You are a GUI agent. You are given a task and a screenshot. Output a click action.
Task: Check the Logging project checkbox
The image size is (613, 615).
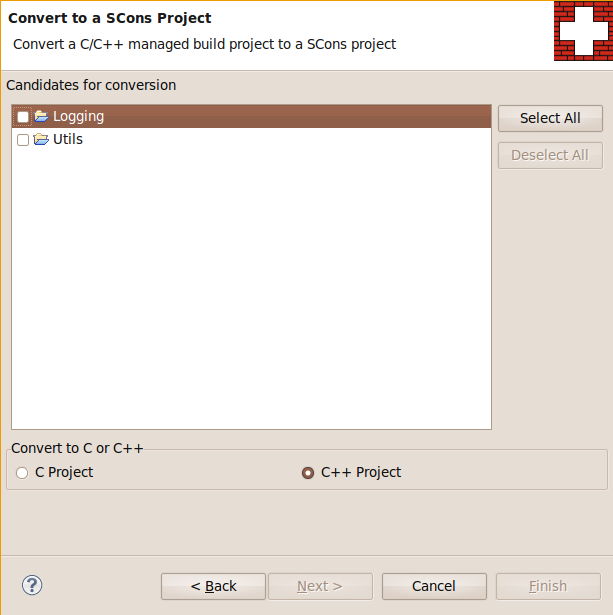(23, 117)
